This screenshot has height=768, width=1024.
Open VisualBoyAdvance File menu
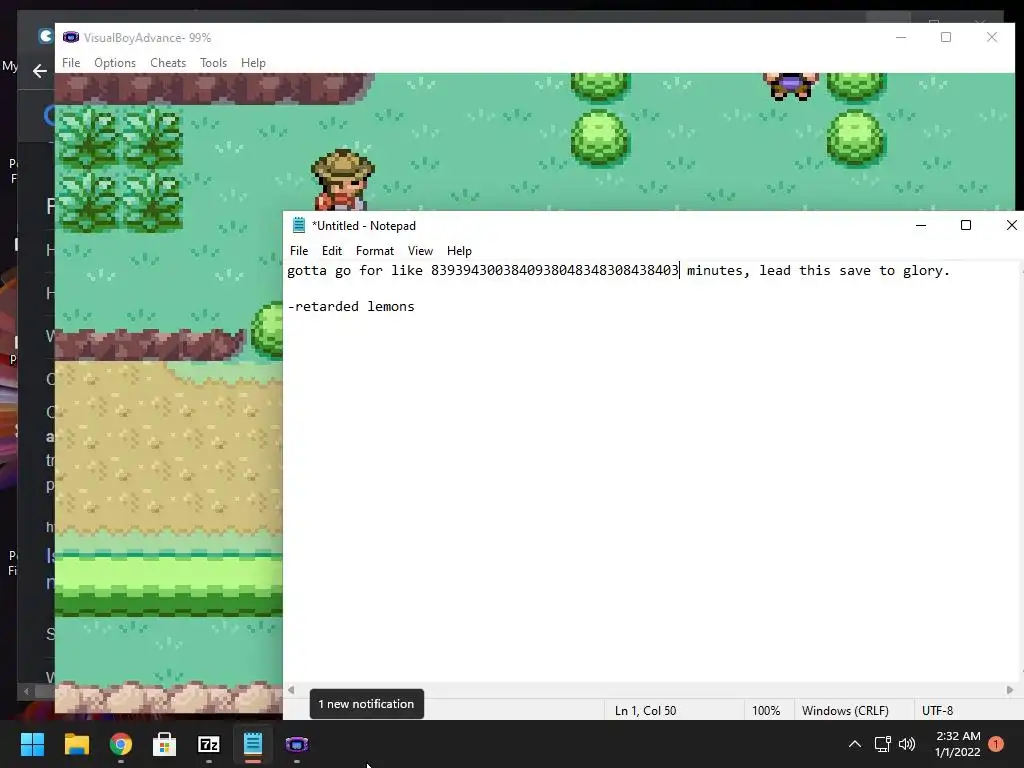(71, 63)
